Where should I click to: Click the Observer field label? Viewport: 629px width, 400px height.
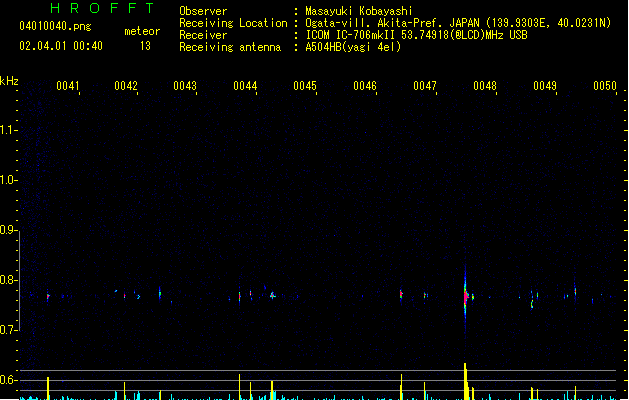tap(203, 11)
